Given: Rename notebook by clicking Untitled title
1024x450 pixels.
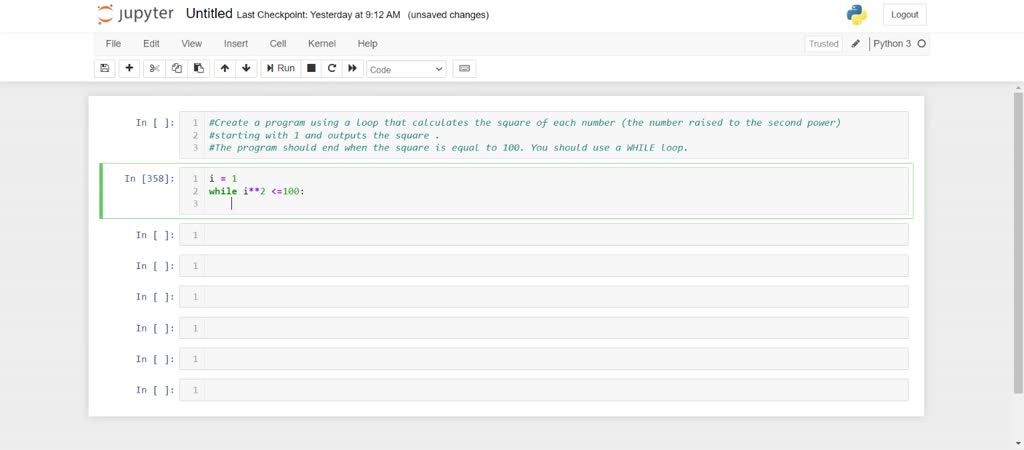Looking at the screenshot, I should 209,14.
